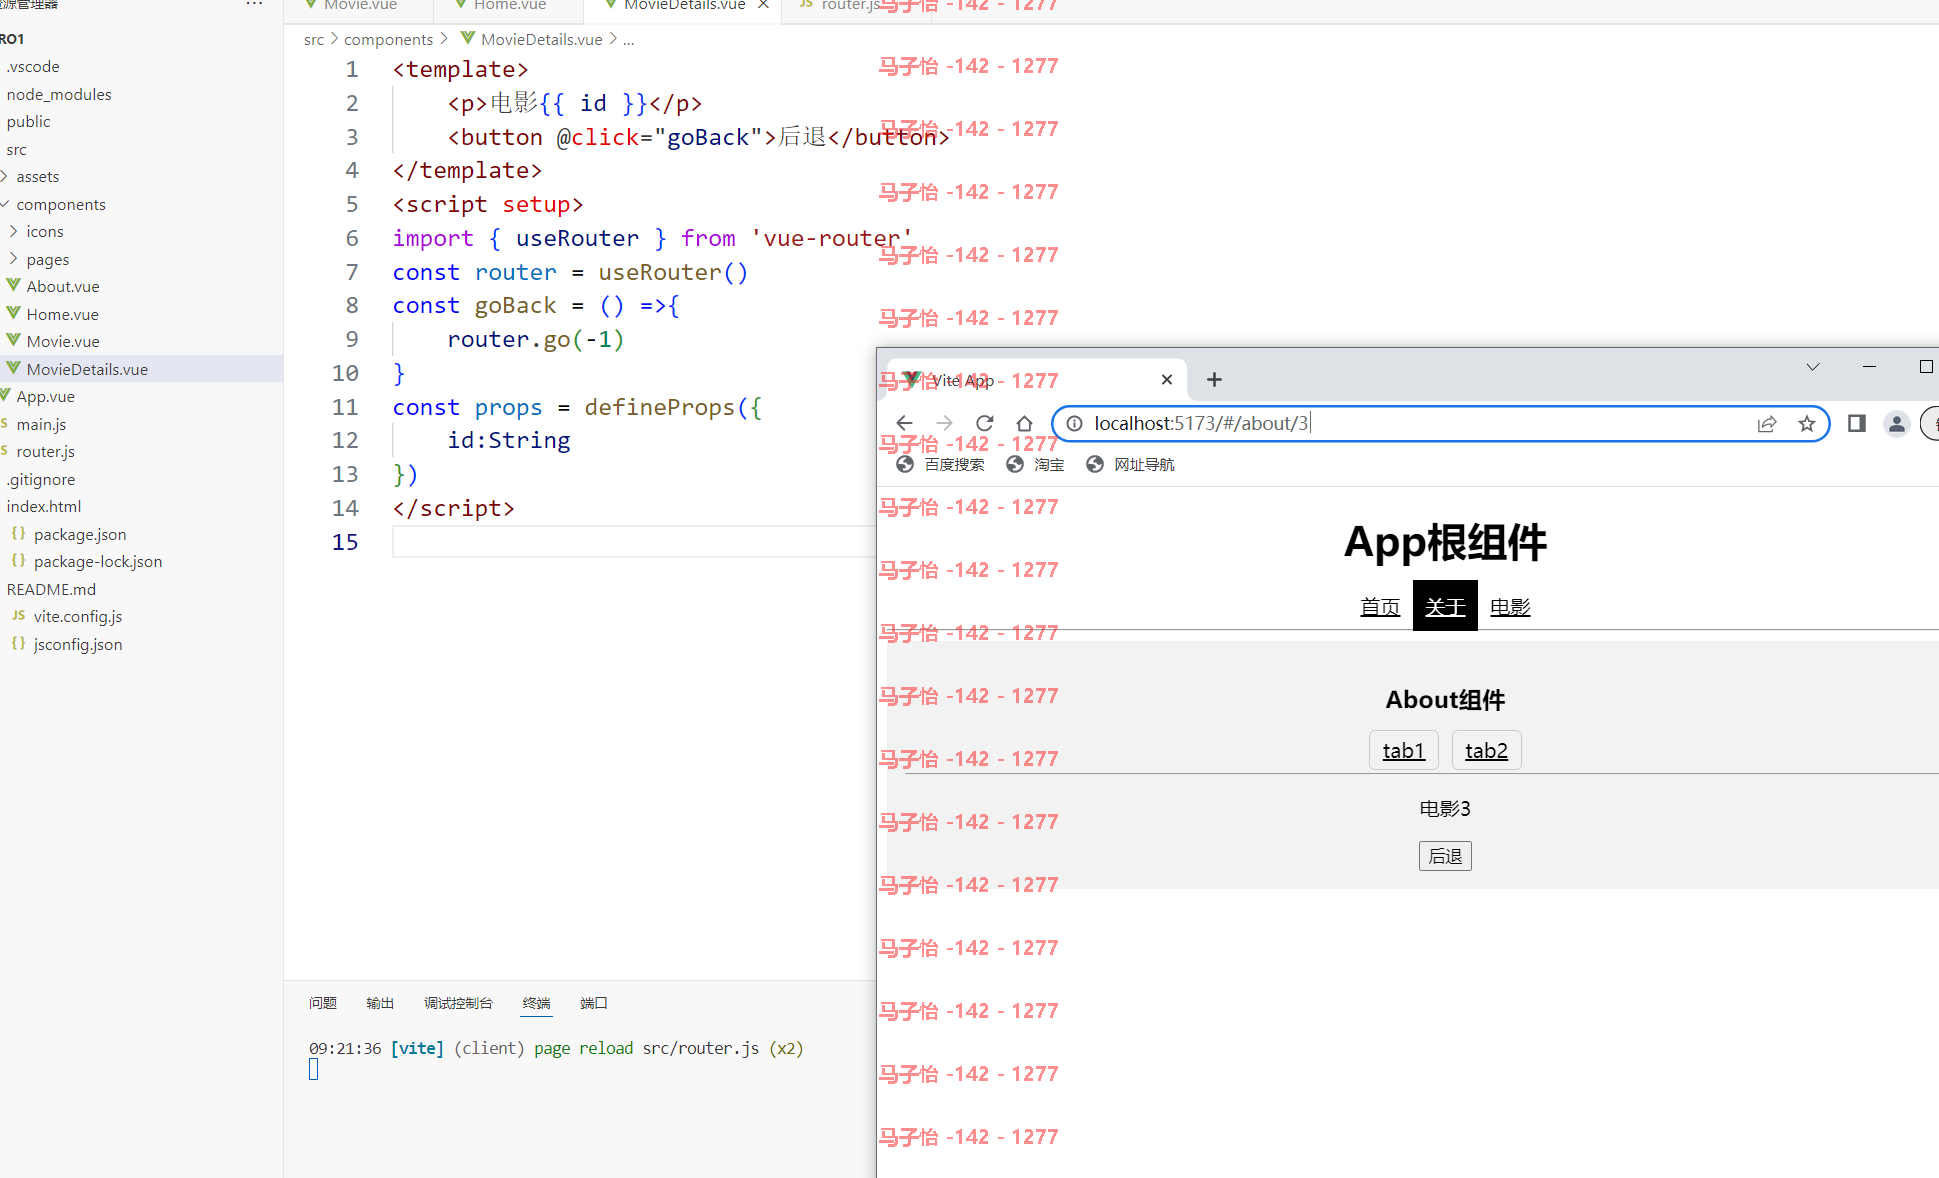Switch to the 调试控制台 panel tab

[458, 1003]
